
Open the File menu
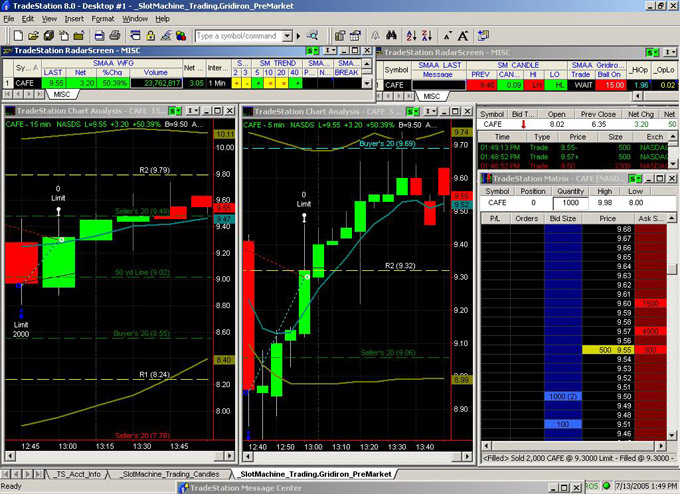[9, 19]
